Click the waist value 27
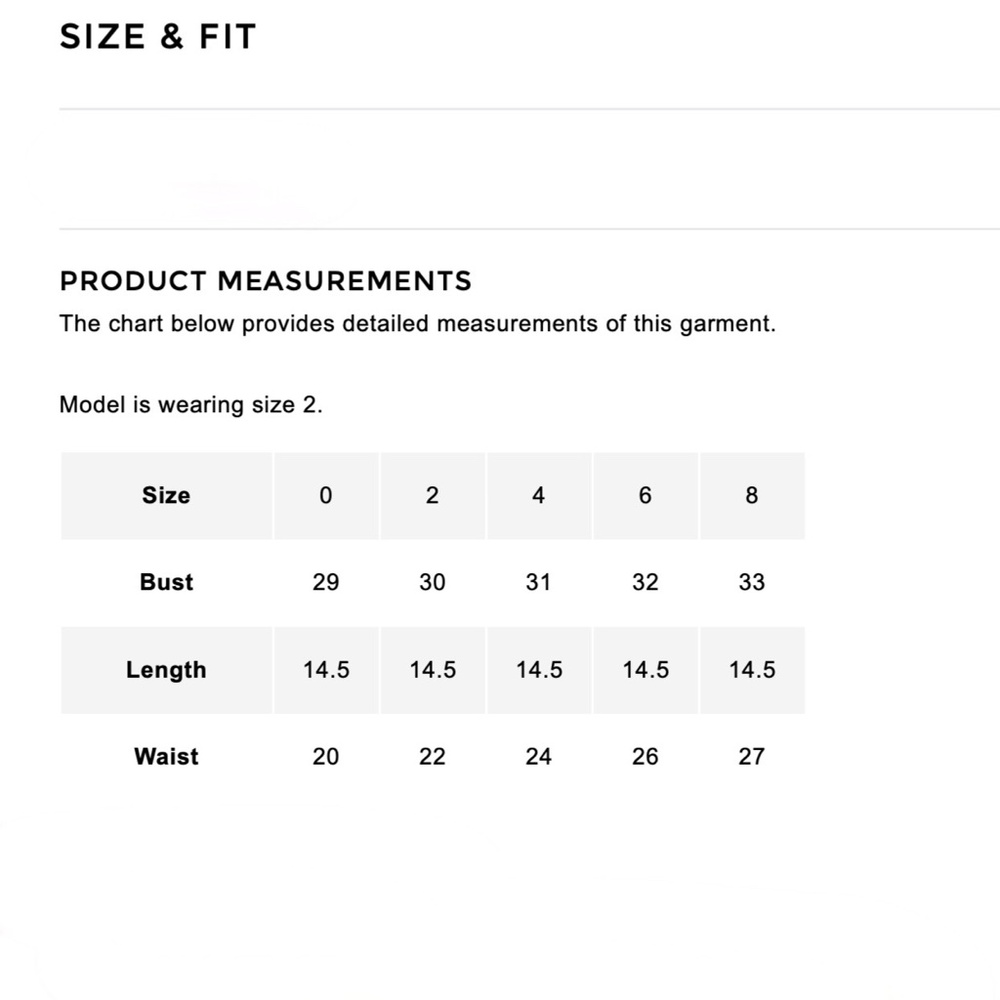The height and width of the screenshot is (1000, 1000). click(752, 757)
